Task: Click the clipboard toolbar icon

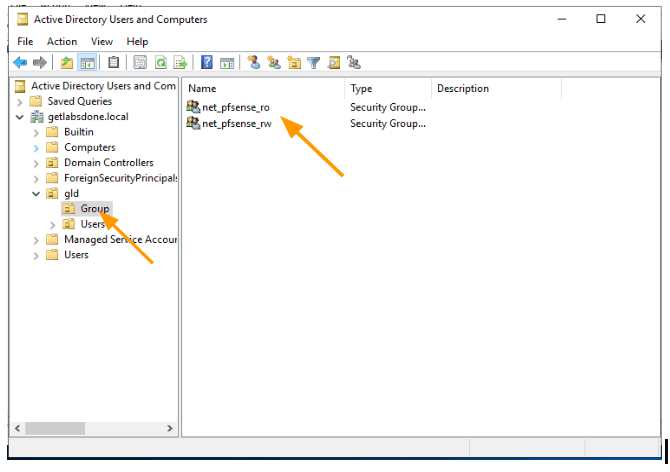Action: pyautogui.click(x=113, y=62)
